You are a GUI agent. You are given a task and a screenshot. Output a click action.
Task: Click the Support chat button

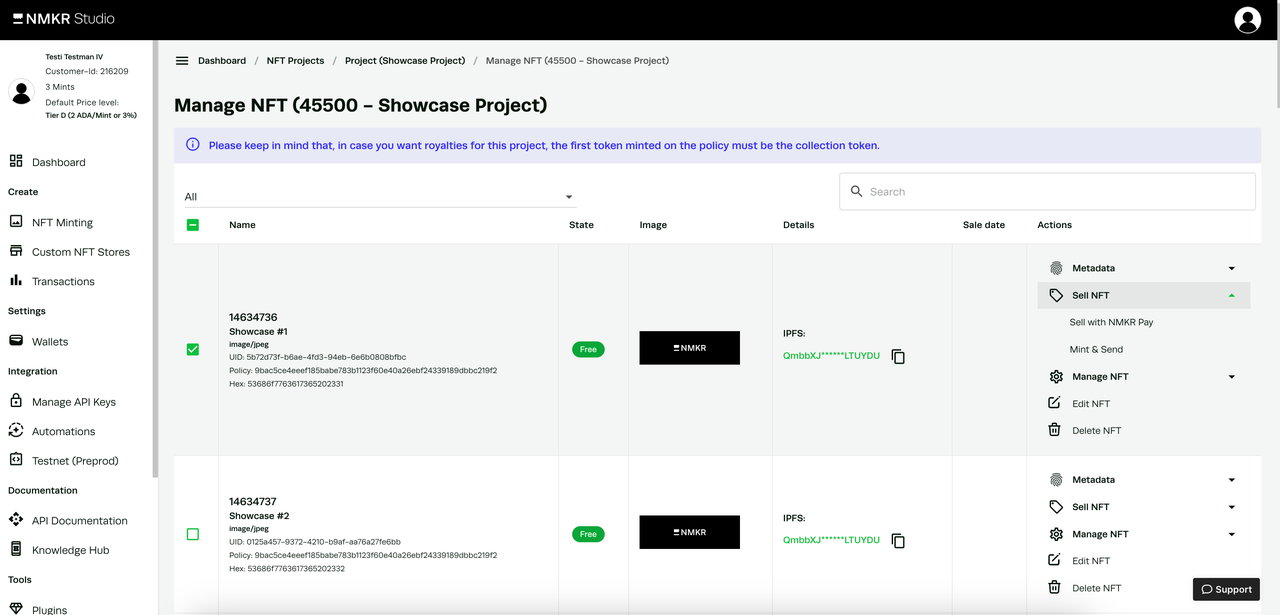coord(1226,589)
